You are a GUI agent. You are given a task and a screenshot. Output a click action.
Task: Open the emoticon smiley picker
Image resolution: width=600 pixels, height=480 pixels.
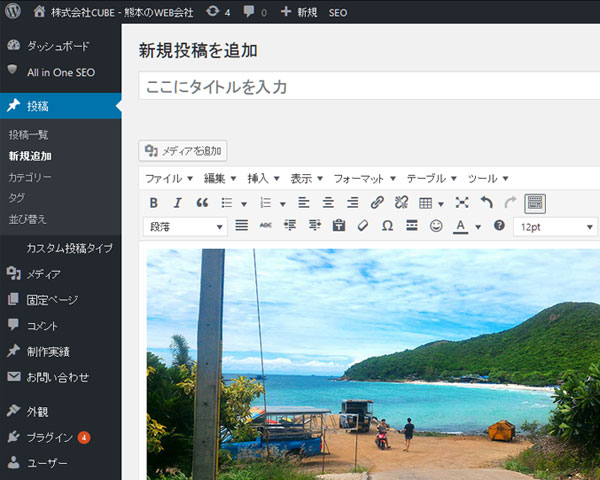pos(436,226)
